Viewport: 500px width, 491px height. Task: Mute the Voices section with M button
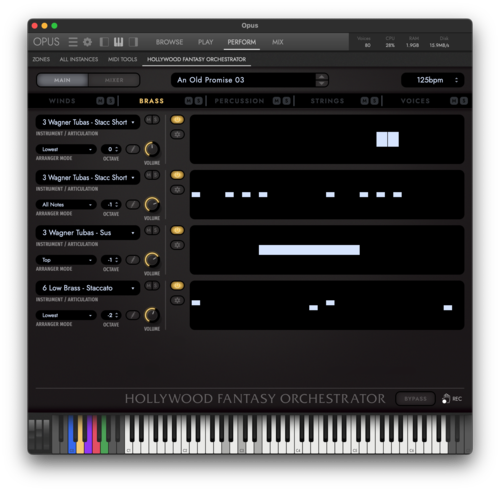click(454, 101)
